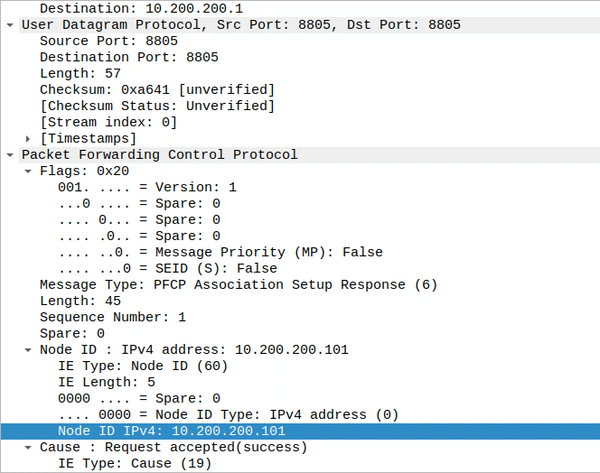Click the Stream index: 0 row
The image size is (600, 473).
tap(108, 122)
